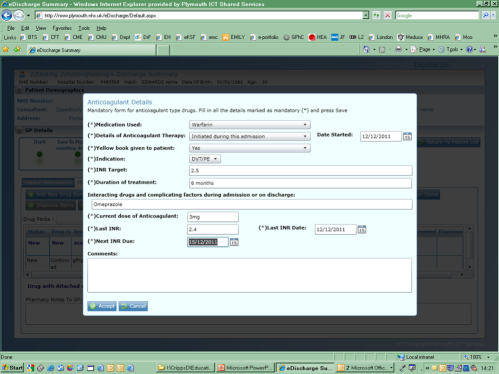
Task: Open the Next INR Due calendar picker
Action: tap(234, 242)
